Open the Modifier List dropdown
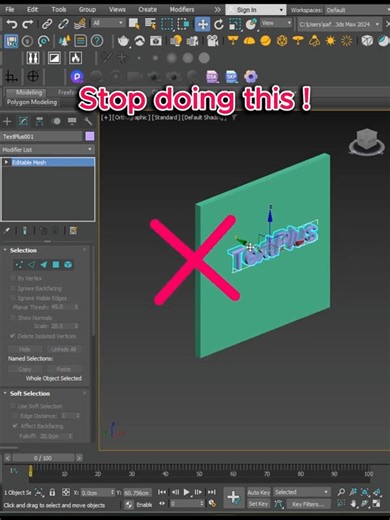 47,150
